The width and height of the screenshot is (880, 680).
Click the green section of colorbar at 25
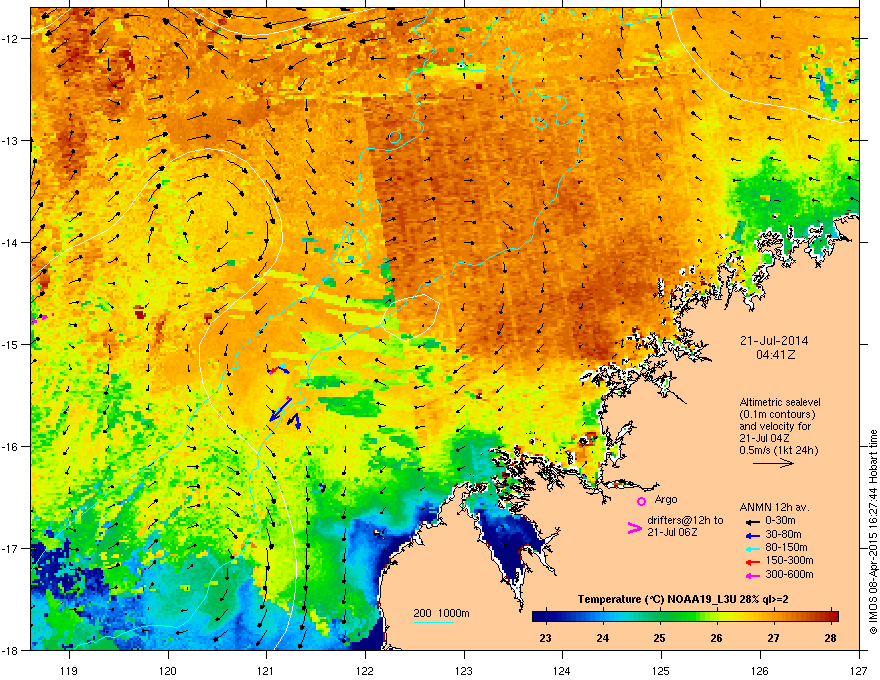click(x=659, y=616)
